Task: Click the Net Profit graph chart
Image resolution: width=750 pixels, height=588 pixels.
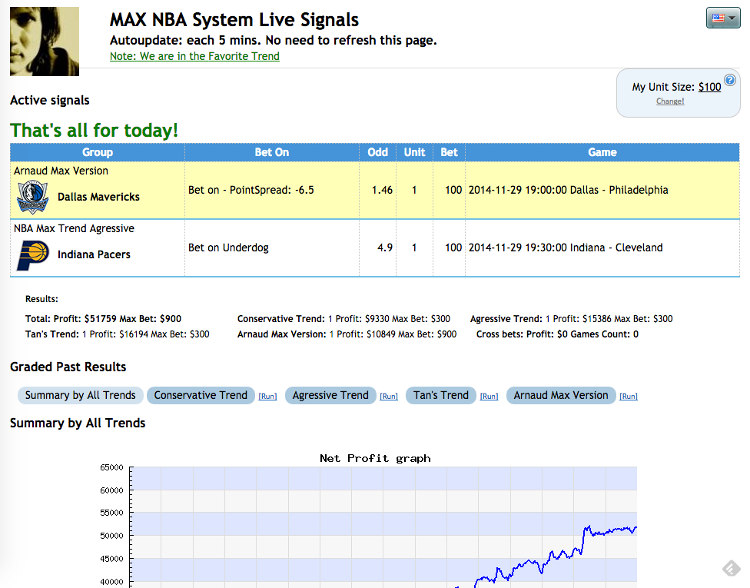Action: pyautogui.click(x=368, y=521)
